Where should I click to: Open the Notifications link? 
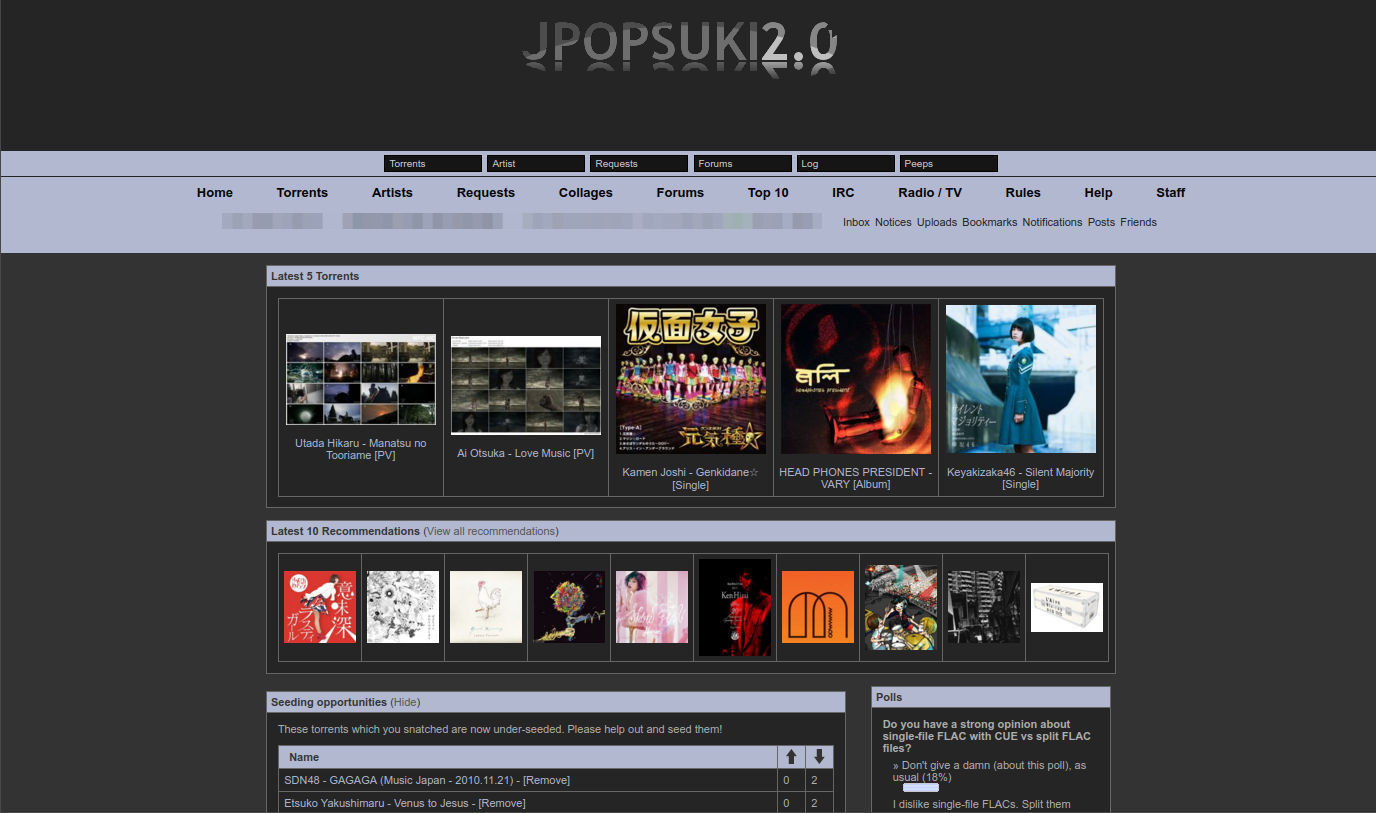click(1052, 222)
